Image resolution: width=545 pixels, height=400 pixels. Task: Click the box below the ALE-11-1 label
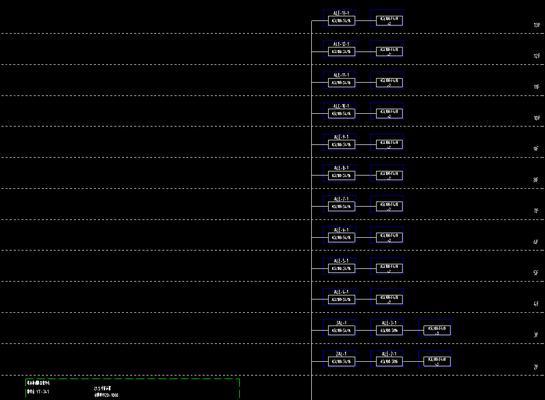coord(342,83)
